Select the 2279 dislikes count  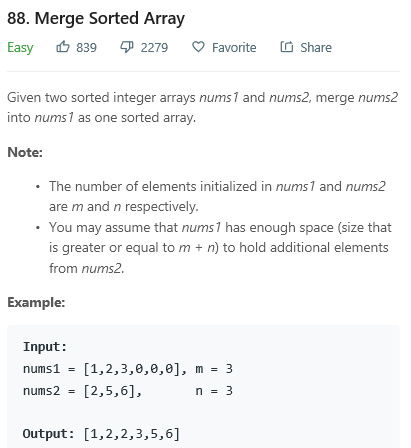(154, 48)
